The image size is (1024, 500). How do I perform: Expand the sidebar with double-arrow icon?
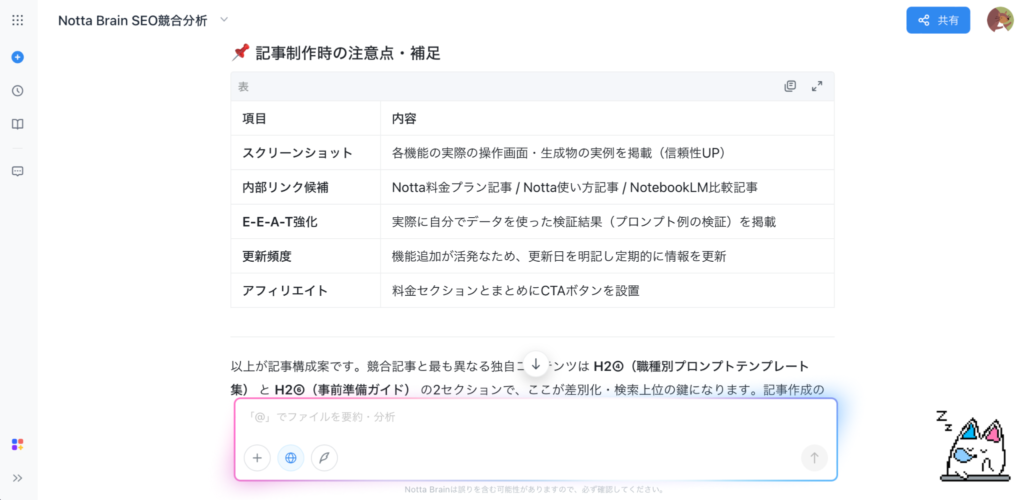18,478
